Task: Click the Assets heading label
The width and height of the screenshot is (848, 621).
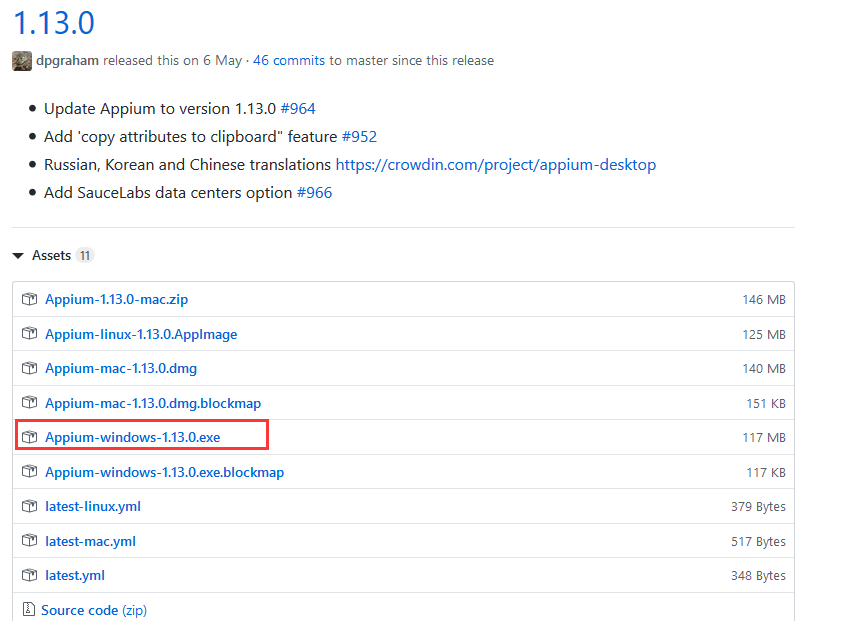Action: pyautogui.click(x=51, y=255)
